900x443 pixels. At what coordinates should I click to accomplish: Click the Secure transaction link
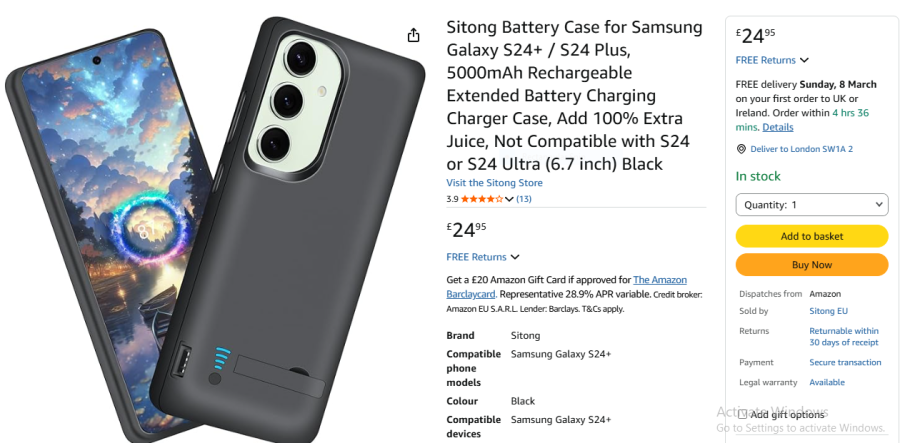pos(845,362)
